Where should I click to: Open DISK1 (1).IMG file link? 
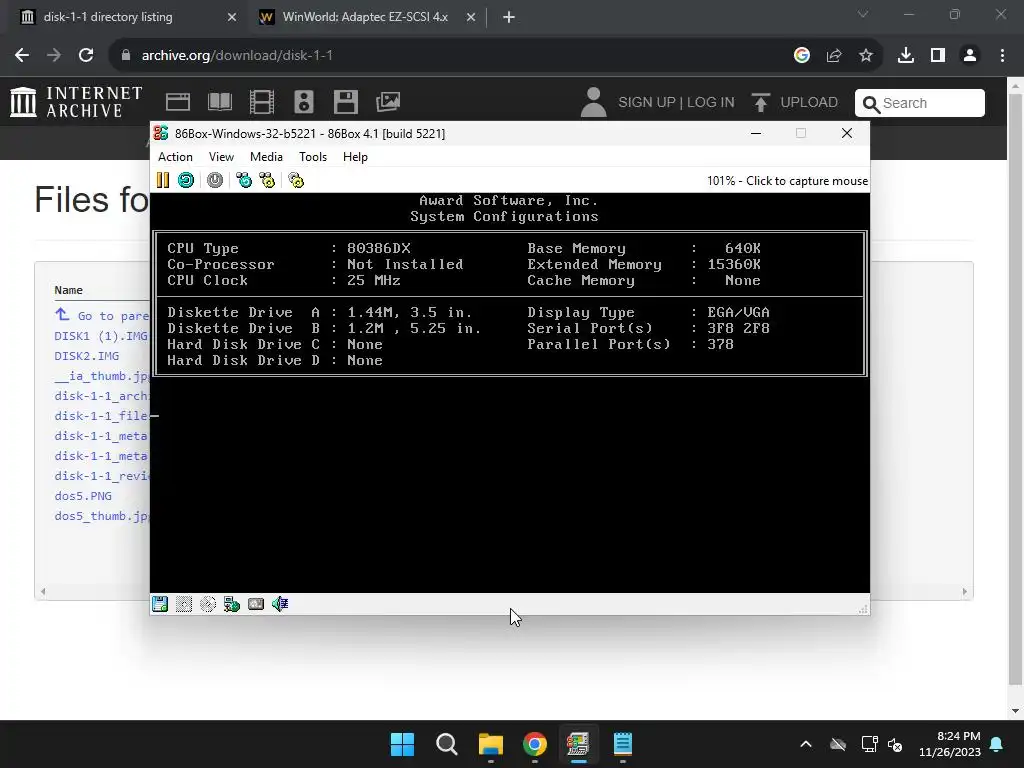(x=101, y=336)
